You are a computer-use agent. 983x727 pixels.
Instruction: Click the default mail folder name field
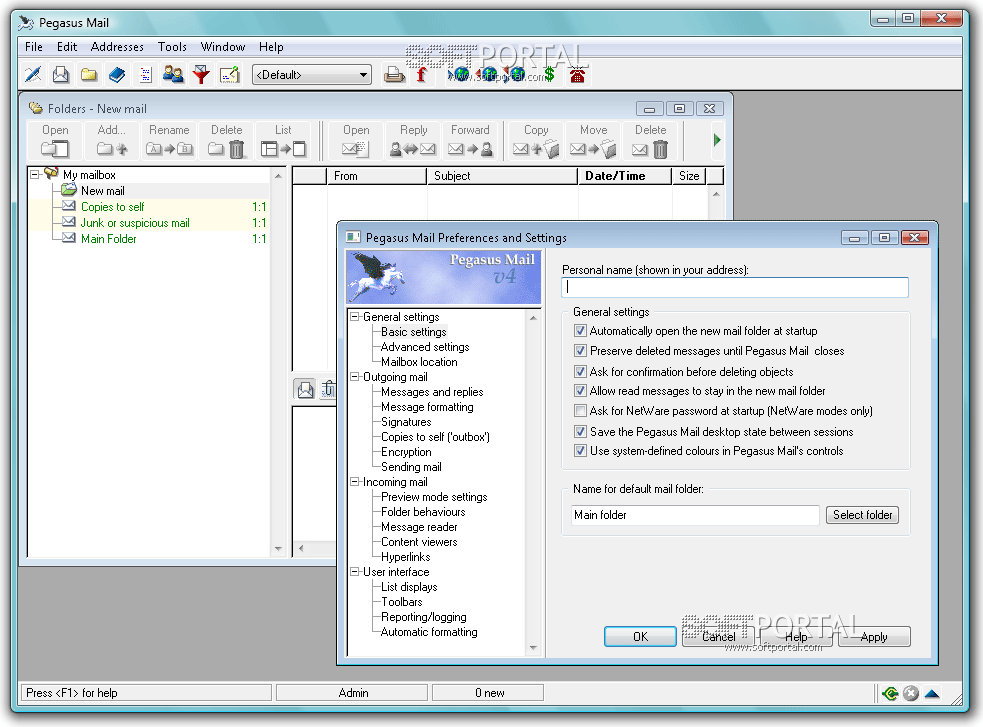(695, 515)
